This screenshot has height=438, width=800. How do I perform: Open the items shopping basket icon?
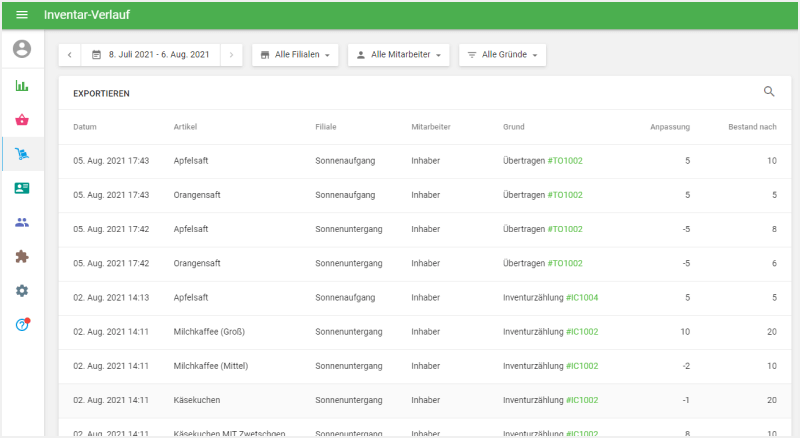(x=22, y=120)
